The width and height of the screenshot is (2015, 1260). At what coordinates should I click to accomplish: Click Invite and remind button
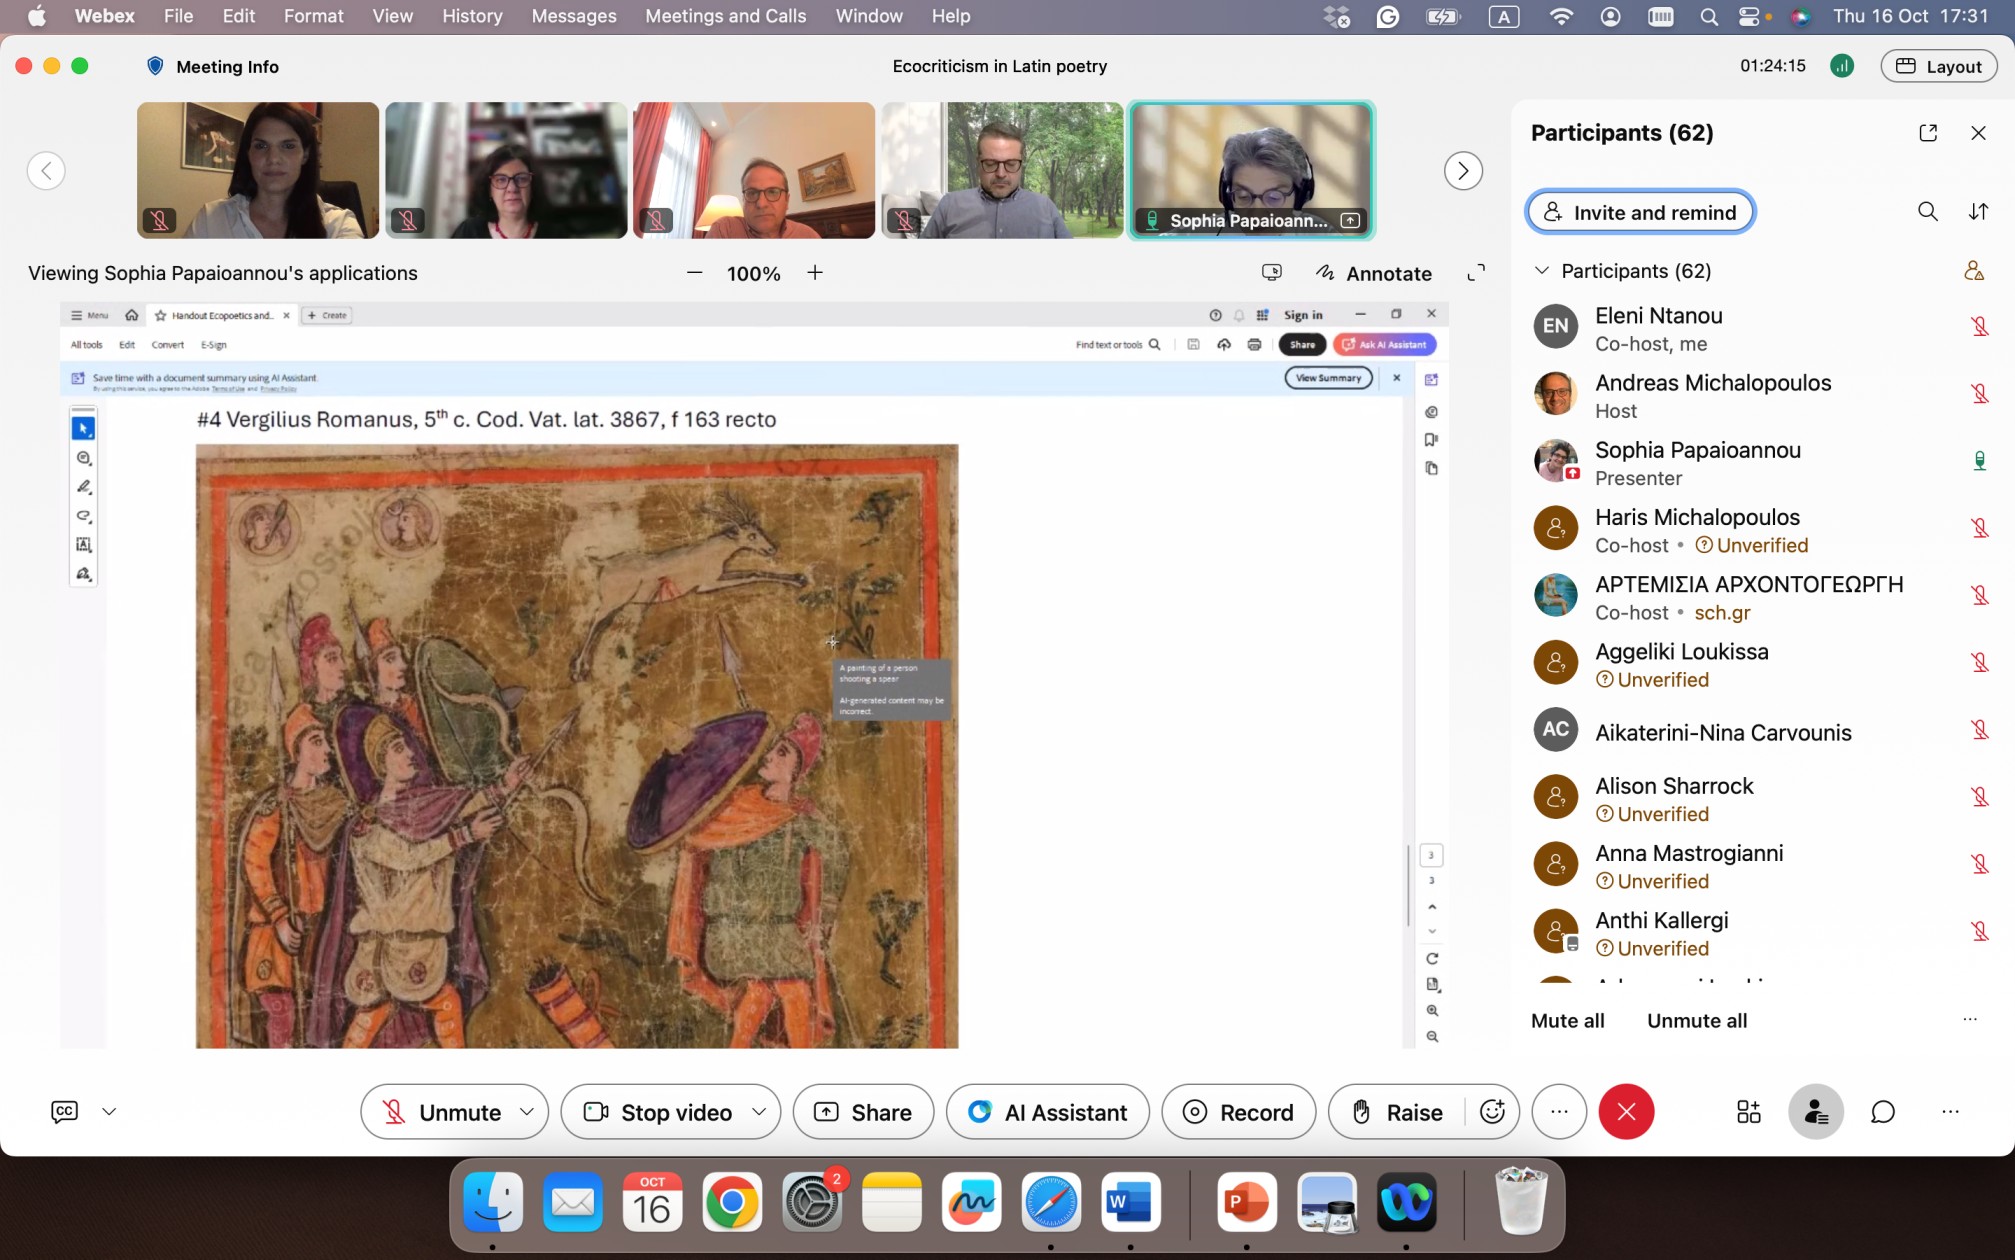[1640, 212]
